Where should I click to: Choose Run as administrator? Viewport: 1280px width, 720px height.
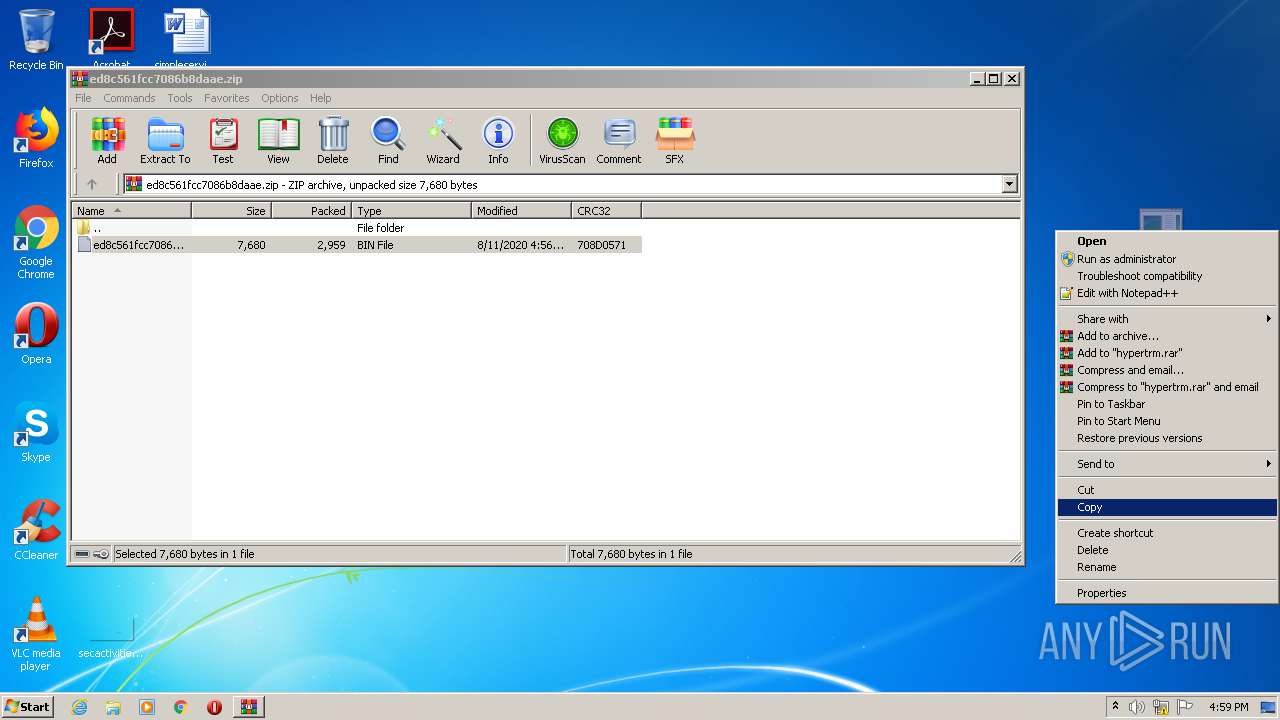pyautogui.click(x=1167, y=259)
